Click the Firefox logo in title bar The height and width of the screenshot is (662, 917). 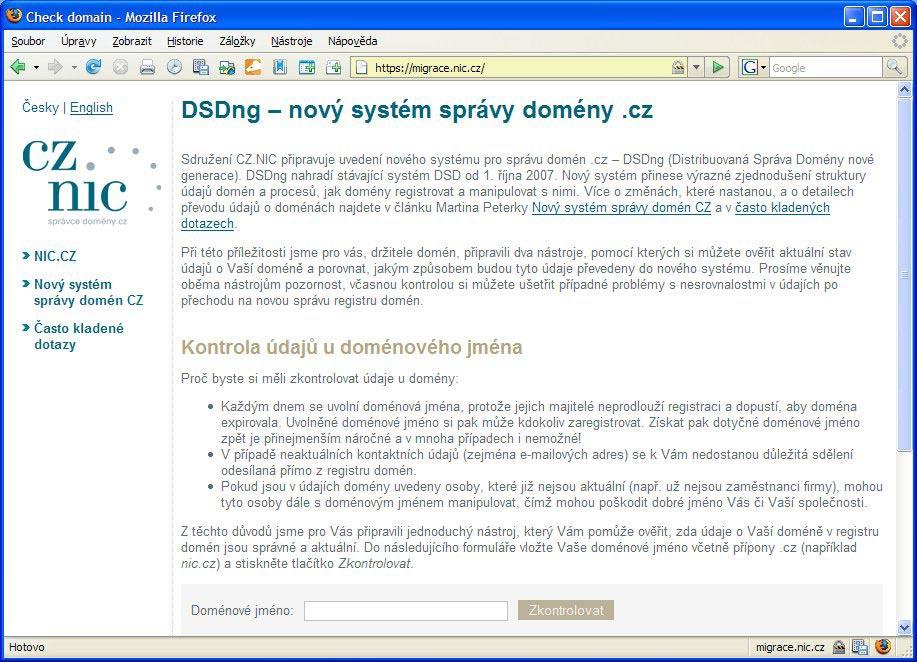pyautogui.click(x=13, y=16)
